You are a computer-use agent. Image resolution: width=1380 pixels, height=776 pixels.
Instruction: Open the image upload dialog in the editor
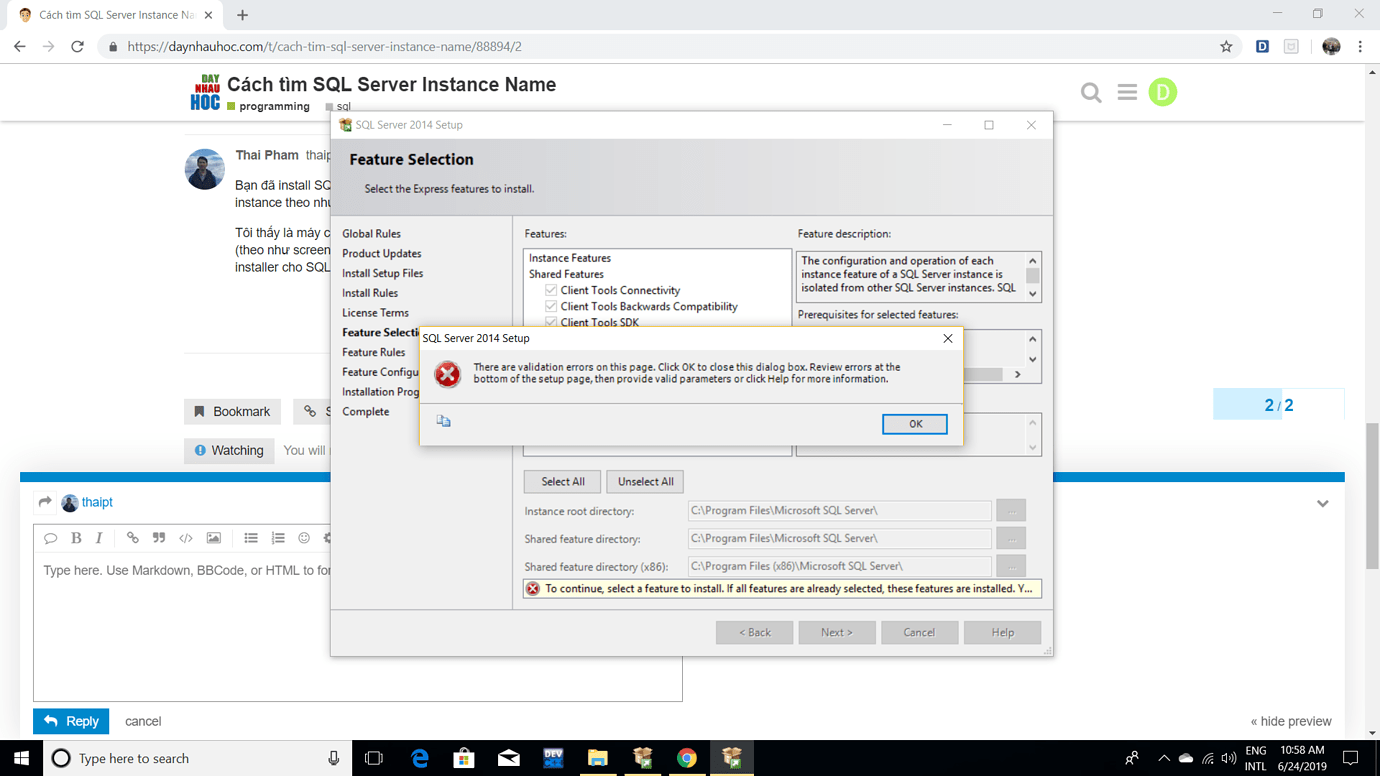point(213,537)
